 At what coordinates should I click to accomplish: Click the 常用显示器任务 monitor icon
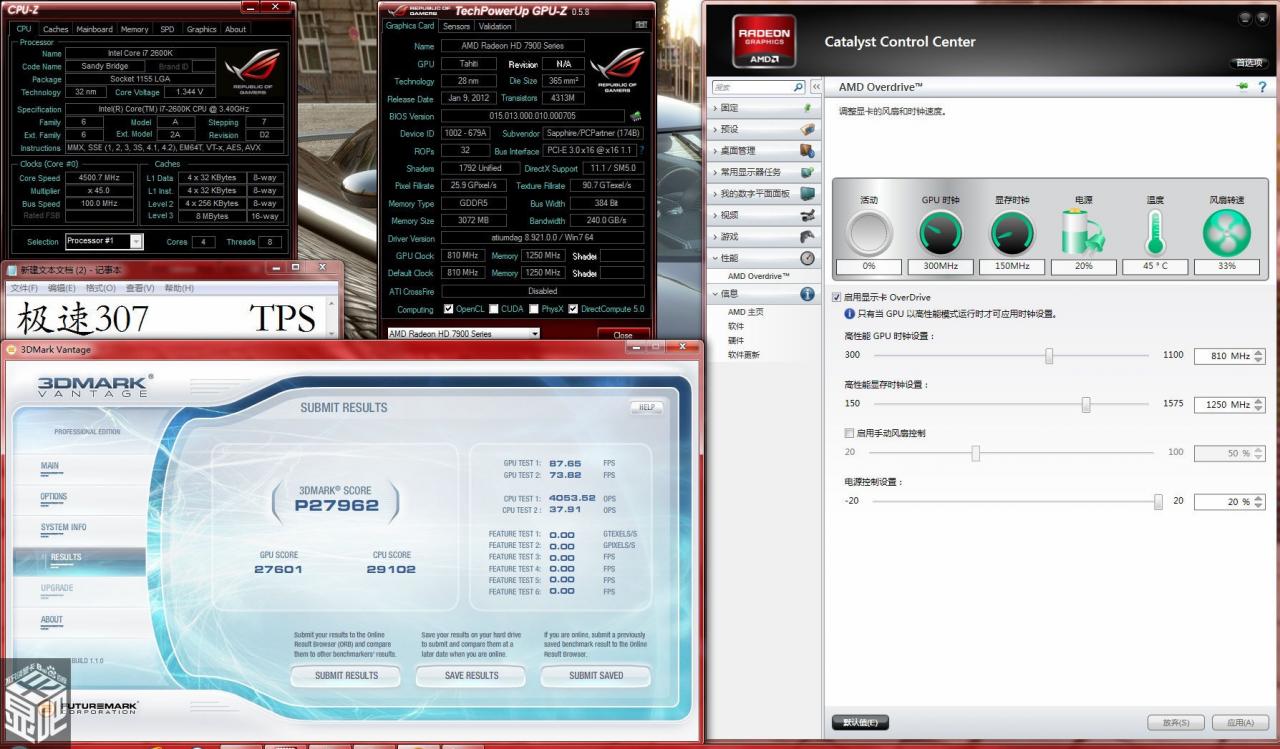(x=808, y=172)
